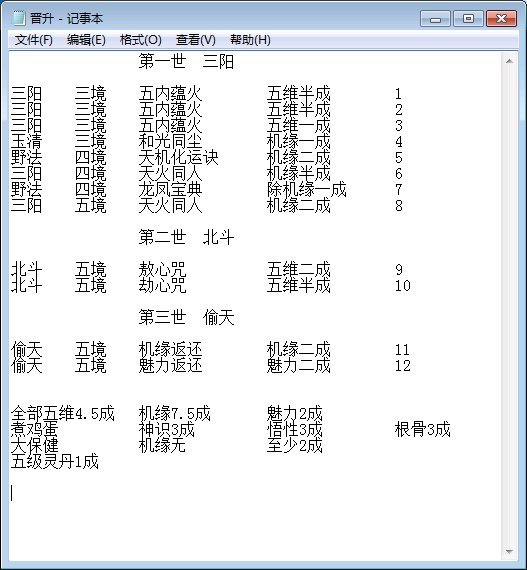Click the heading 第一世 三阳
The image size is (527, 570).
pos(186,61)
